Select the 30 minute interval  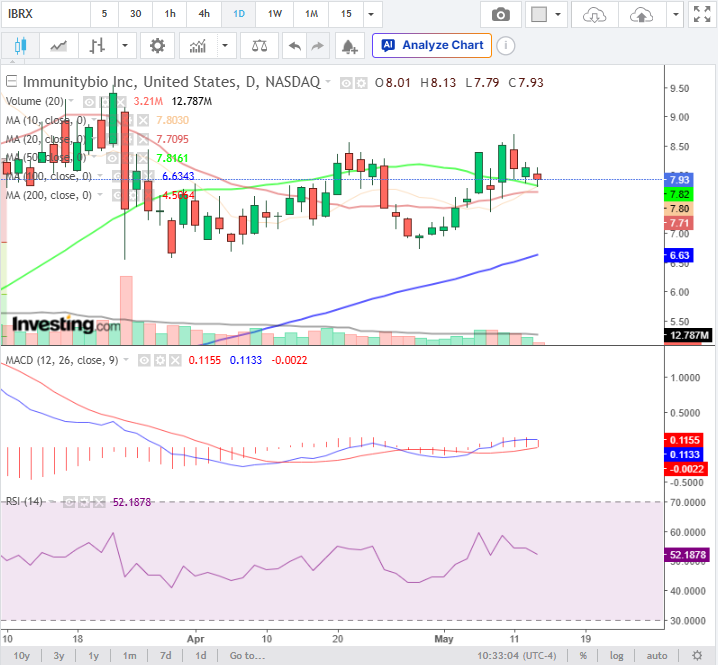[136, 15]
